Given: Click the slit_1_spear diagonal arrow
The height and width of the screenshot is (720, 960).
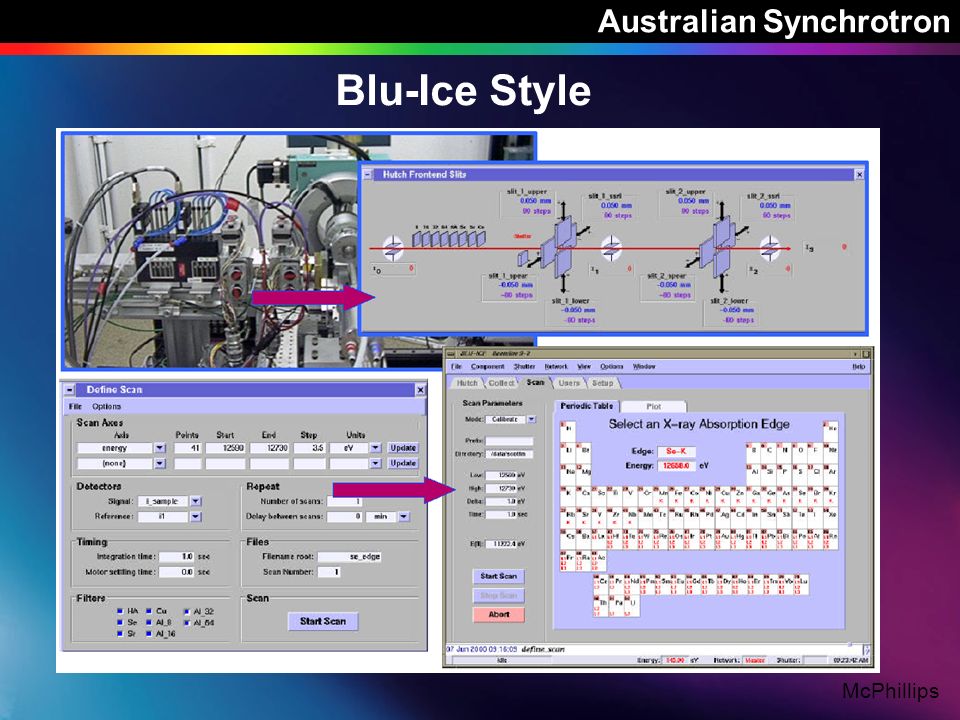Looking at the screenshot, I should (x=534, y=261).
